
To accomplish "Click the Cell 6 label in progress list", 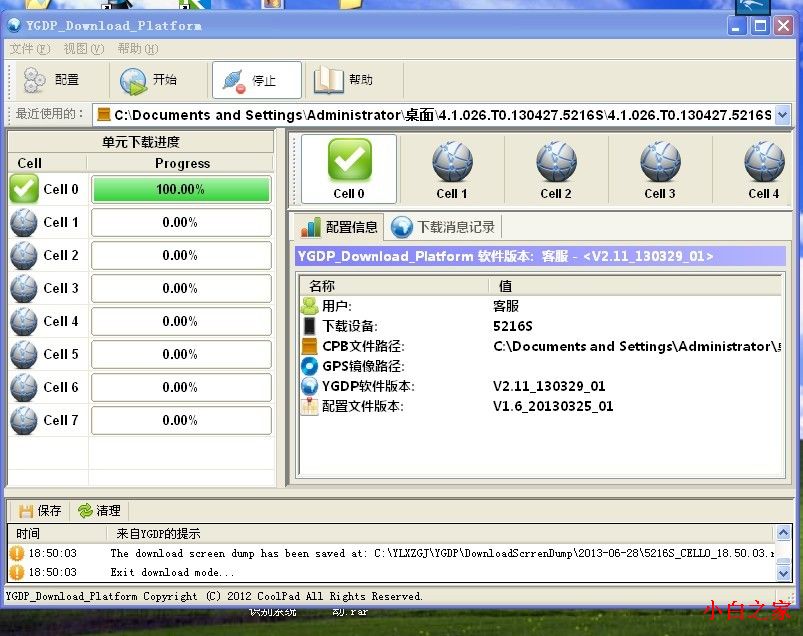I will click(x=61, y=387).
